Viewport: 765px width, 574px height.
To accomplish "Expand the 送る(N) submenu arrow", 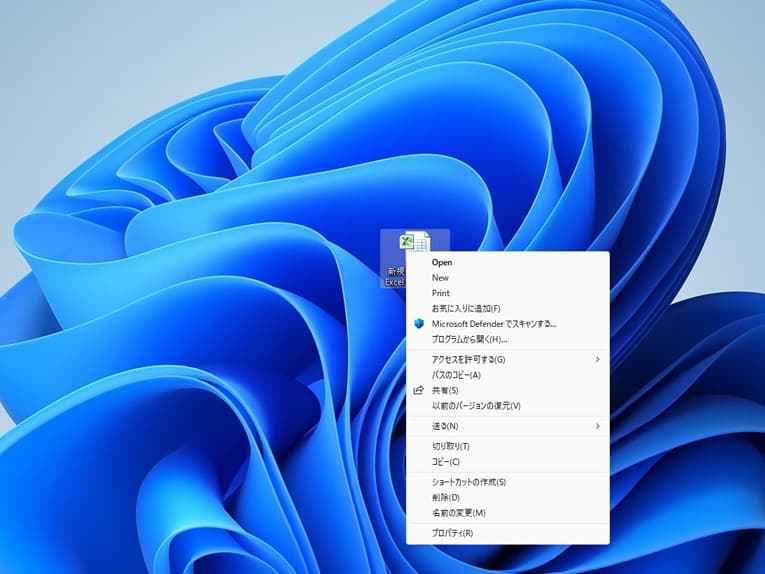I will (598, 426).
